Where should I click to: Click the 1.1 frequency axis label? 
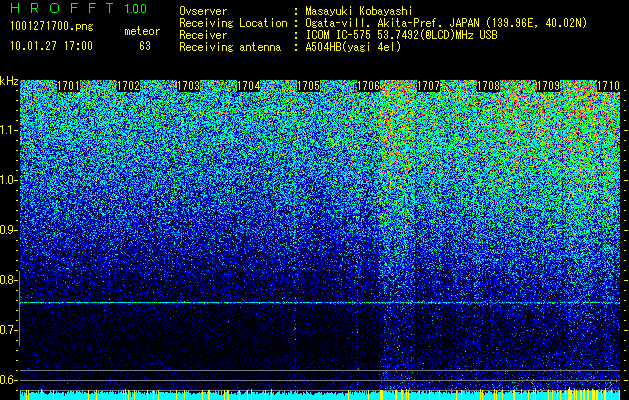pyautogui.click(x=8, y=130)
